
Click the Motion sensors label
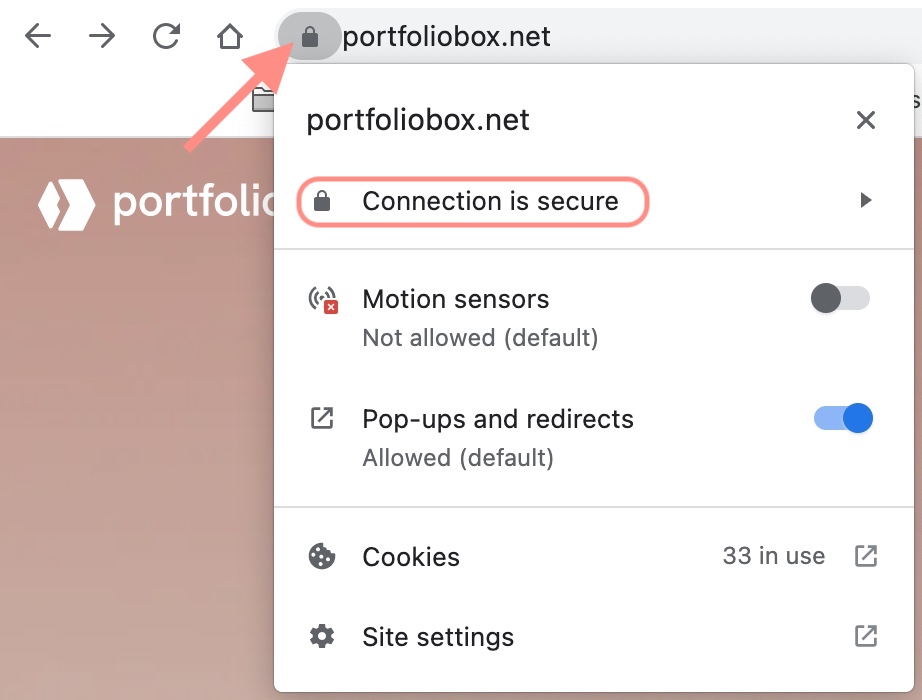(x=456, y=299)
